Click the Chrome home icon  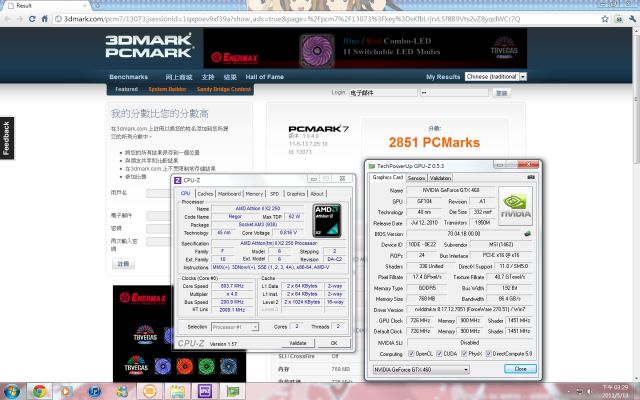coord(44,19)
